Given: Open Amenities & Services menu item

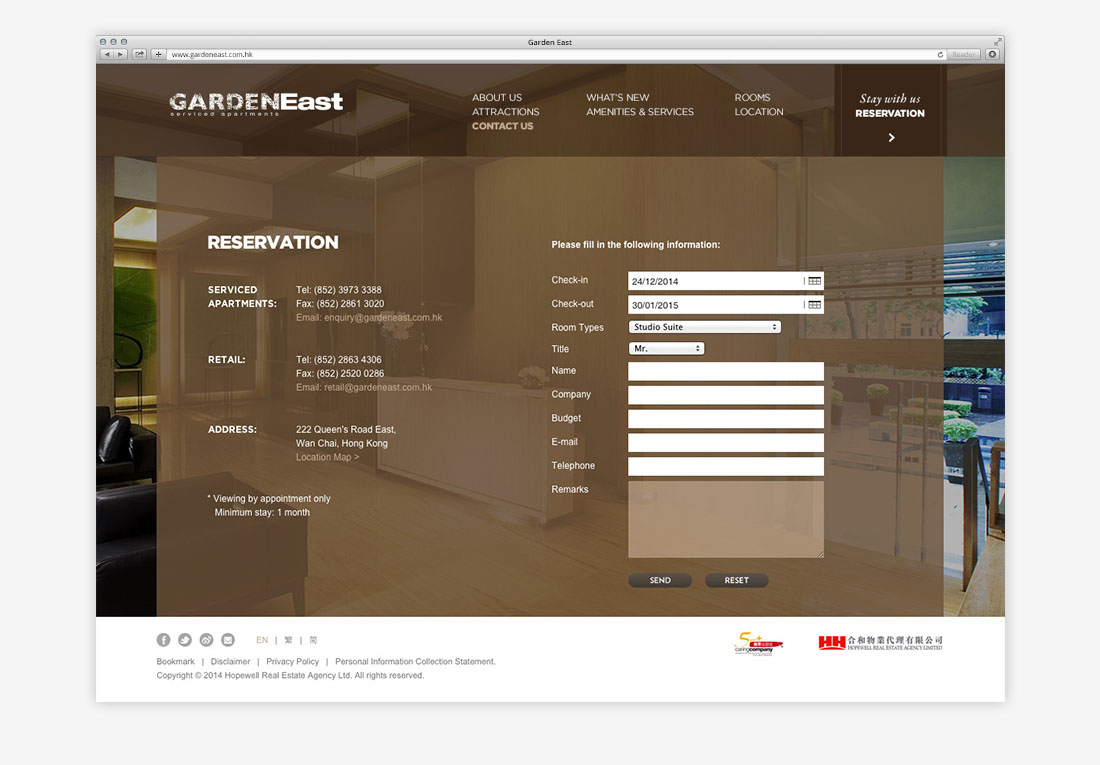Looking at the screenshot, I should [x=640, y=112].
